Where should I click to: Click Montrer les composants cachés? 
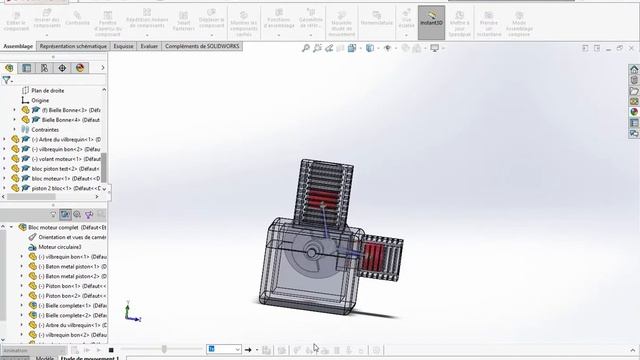click(244, 24)
